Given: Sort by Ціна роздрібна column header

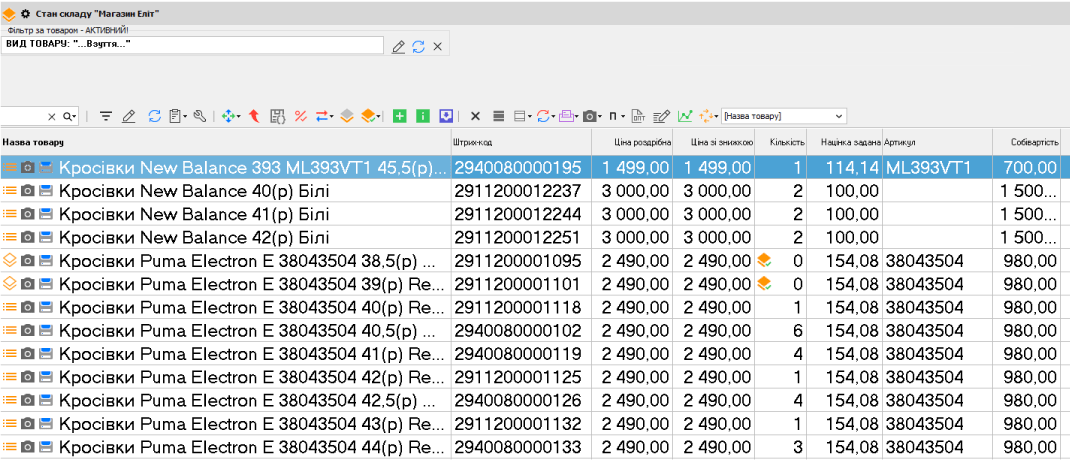Looking at the screenshot, I should [x=632, y=142].
